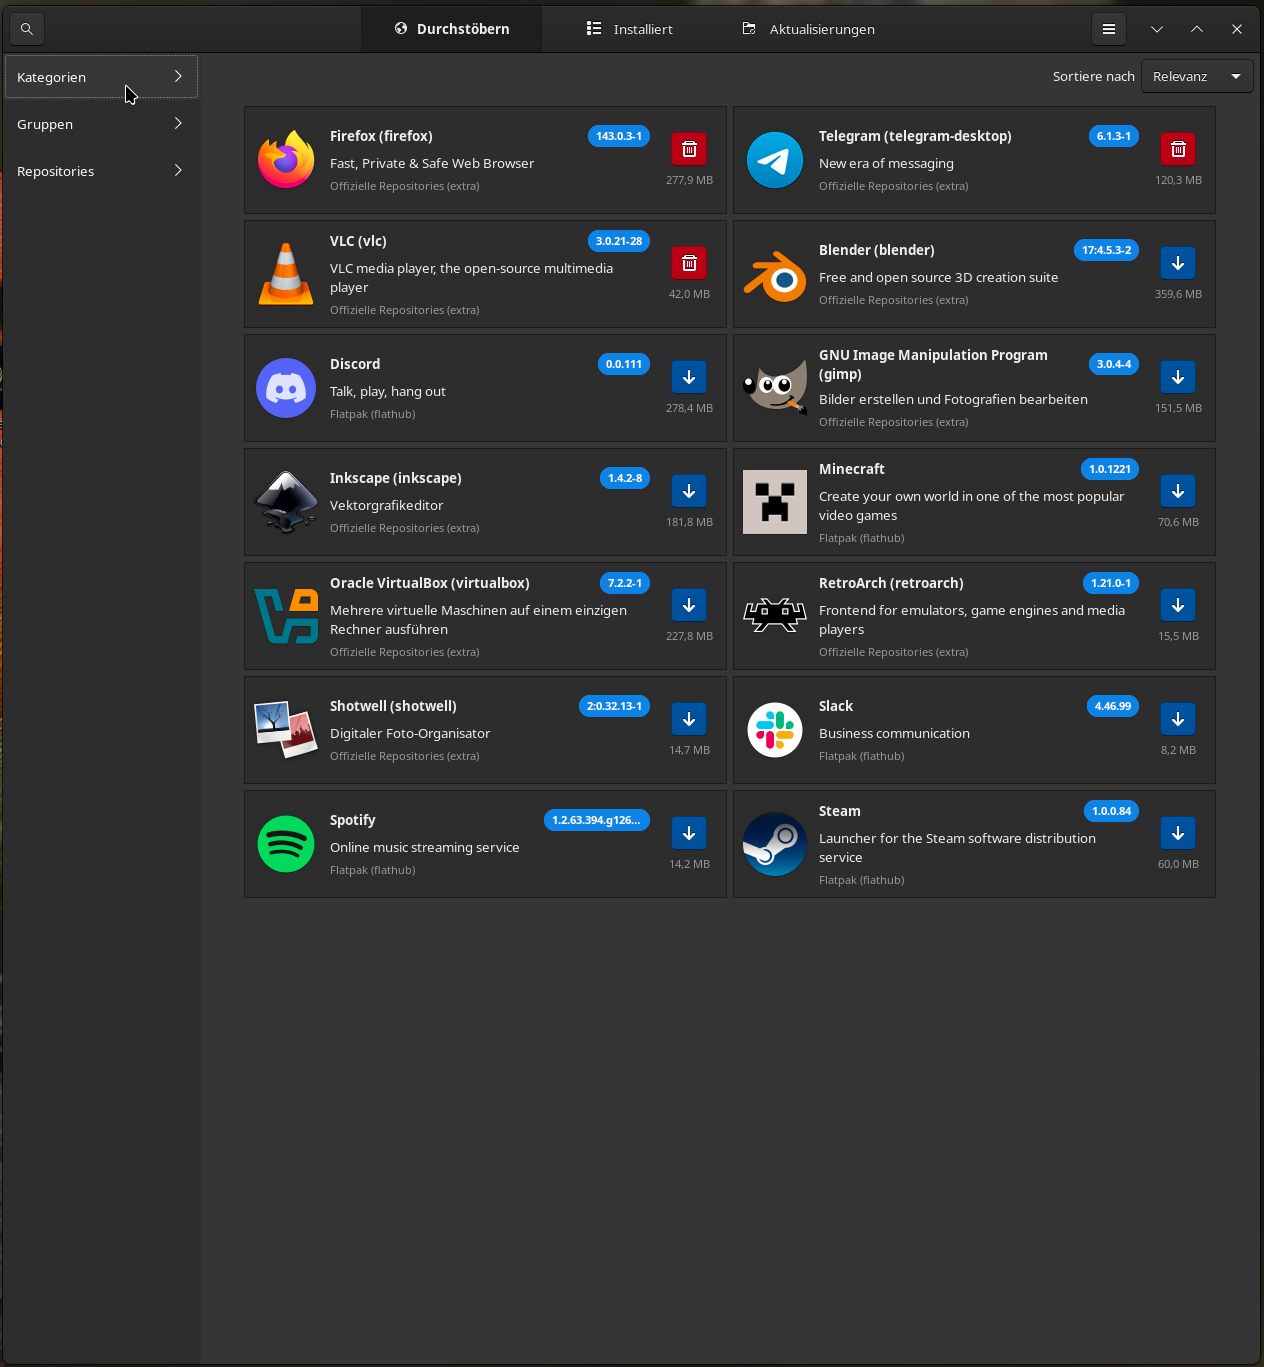Click Firefox version badge 143.0.3-1
Image resolution: width=1264 pixels, height=1367 pixels.
[x=619, y=136]
